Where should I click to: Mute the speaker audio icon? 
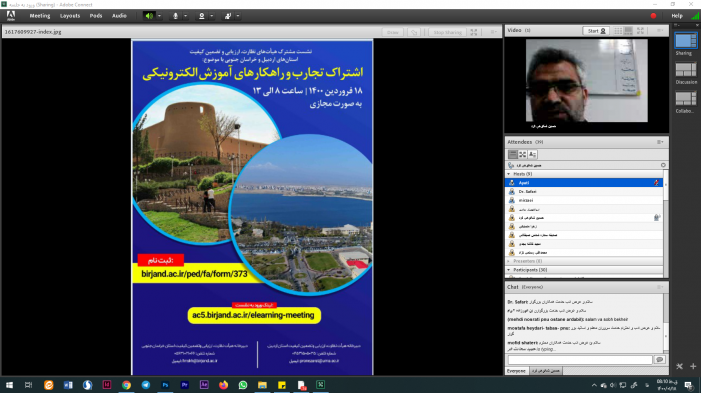pos(149,16)
